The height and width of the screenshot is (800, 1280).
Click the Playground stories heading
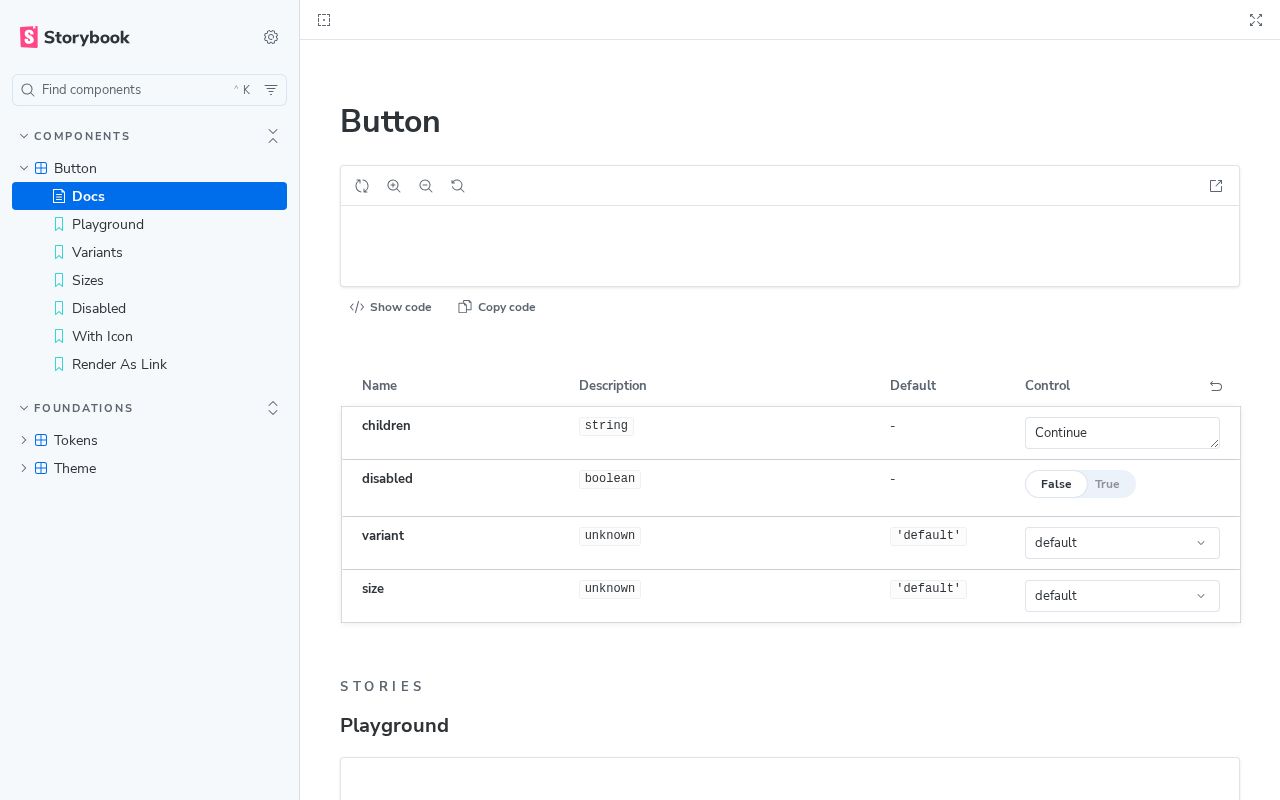click(x=394, y=725)
